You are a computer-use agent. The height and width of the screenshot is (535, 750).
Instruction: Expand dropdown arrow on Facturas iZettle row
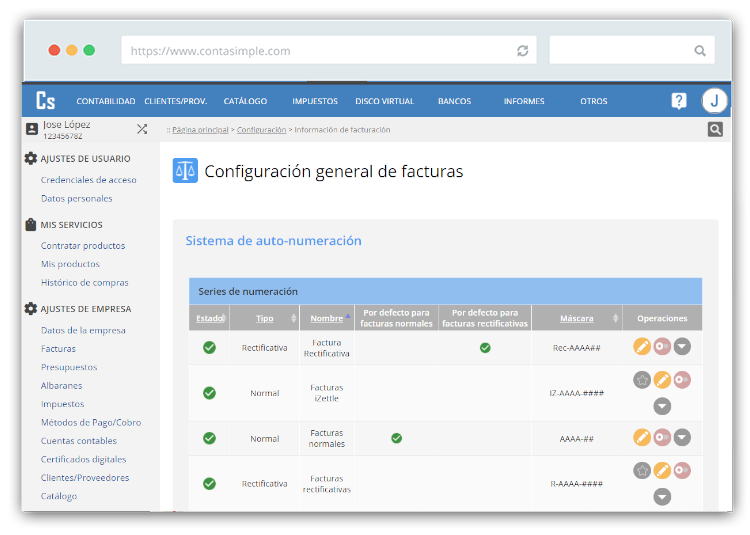click(x=662, y=406)
